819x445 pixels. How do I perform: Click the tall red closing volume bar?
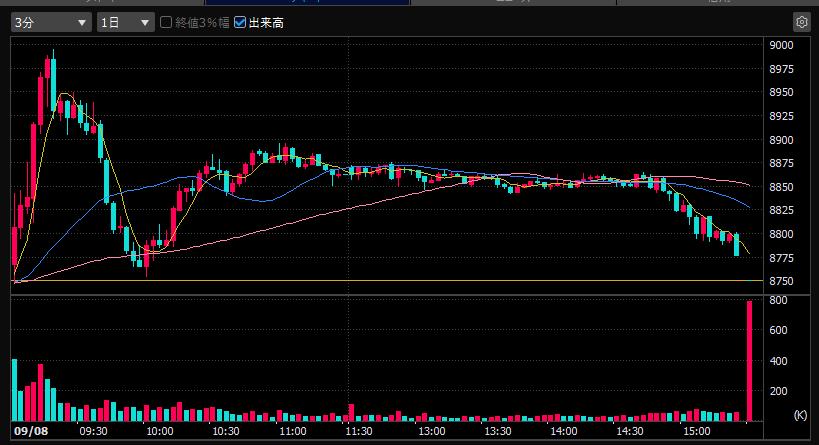[750, 361]
